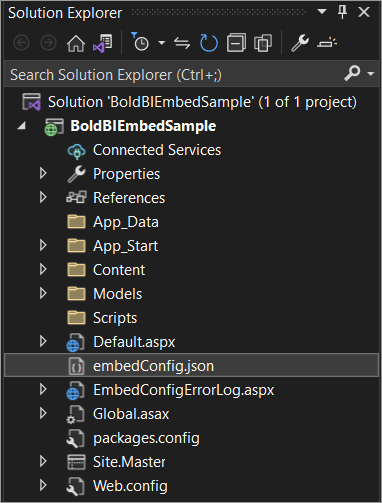Select EmbedConfigErrorLog.aspx file name
Image resolution: width=382 pixels, height=503 pixels.
point(183,390)
